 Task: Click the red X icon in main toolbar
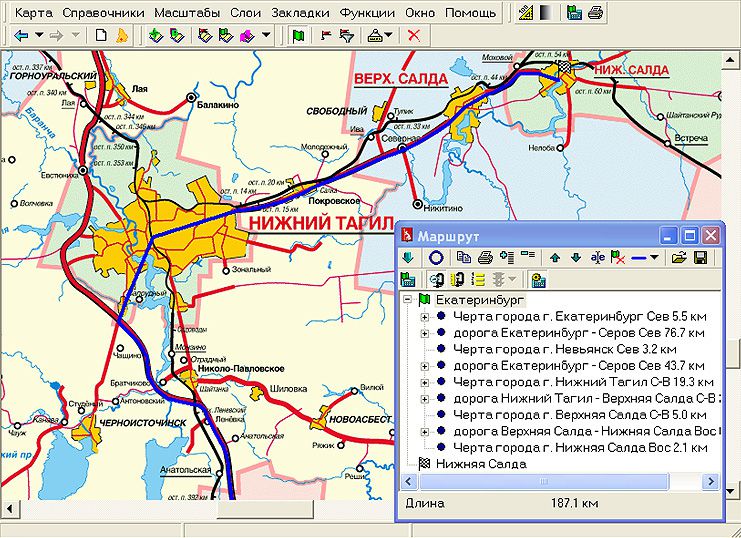pos(413,35)
